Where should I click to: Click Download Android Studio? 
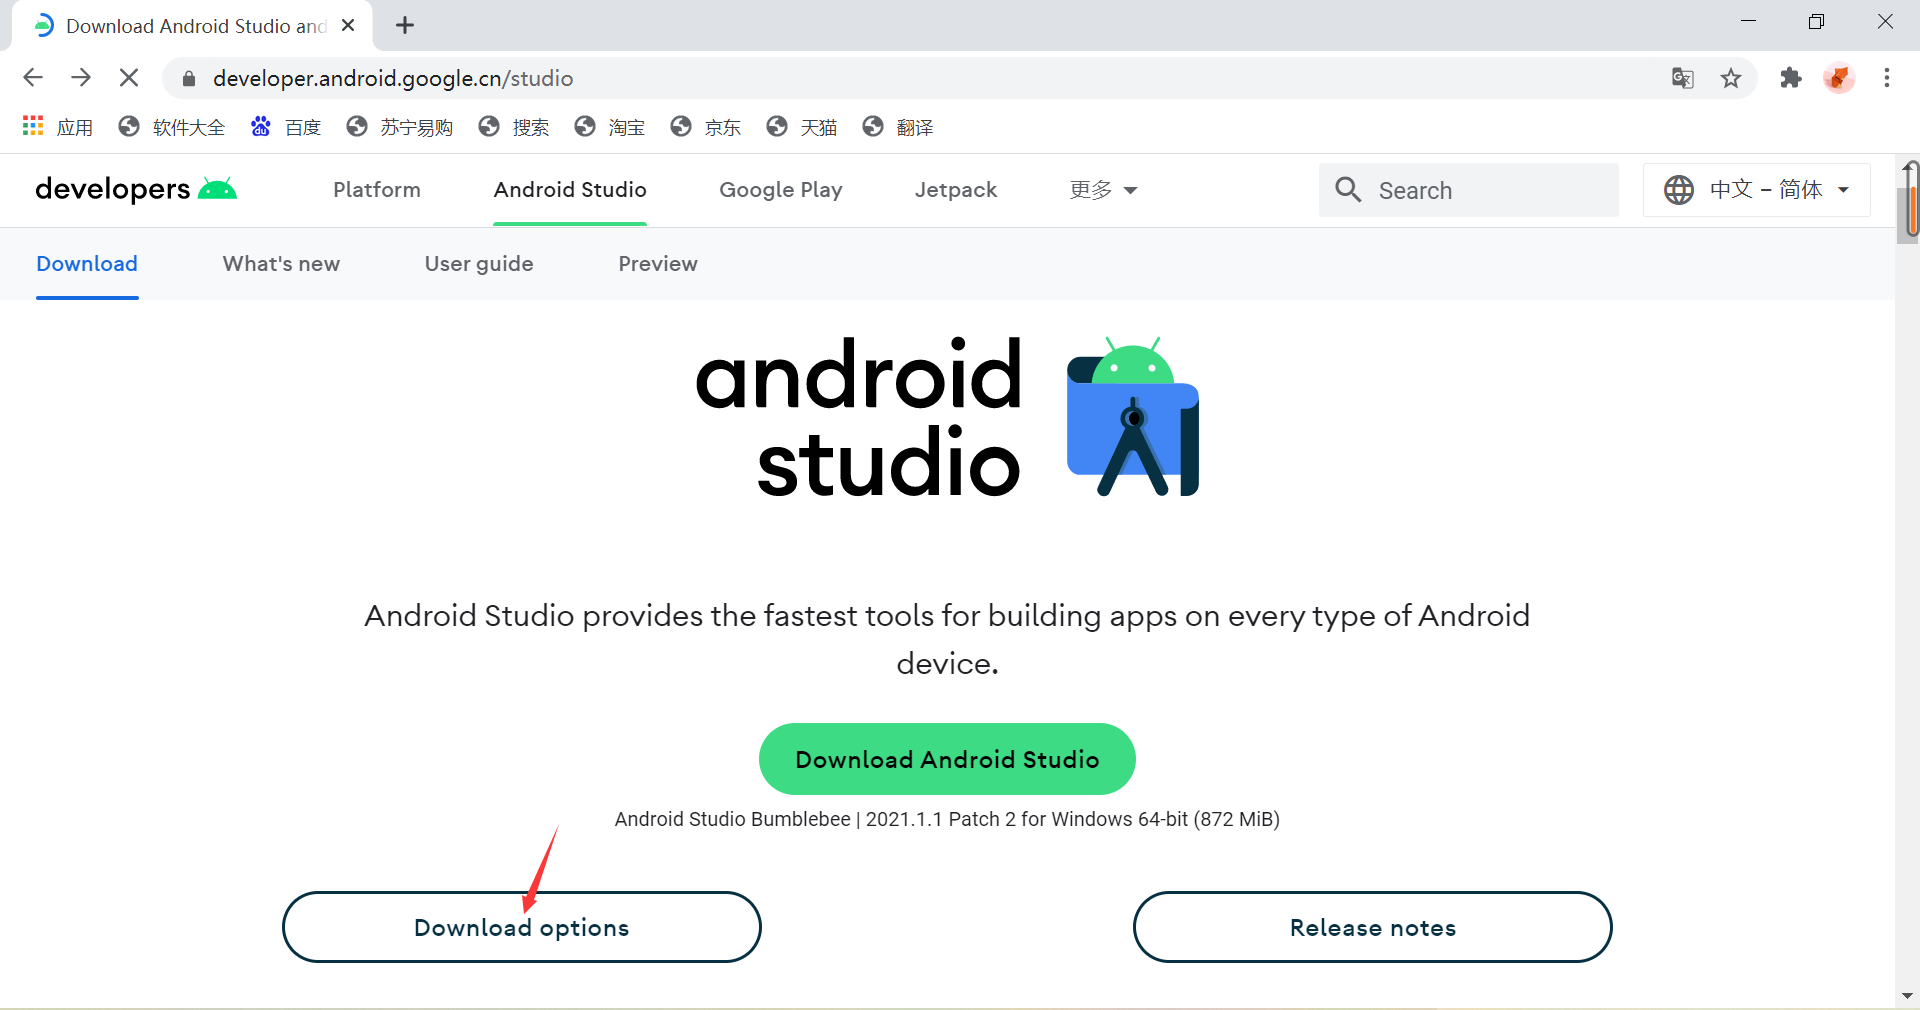946,759
